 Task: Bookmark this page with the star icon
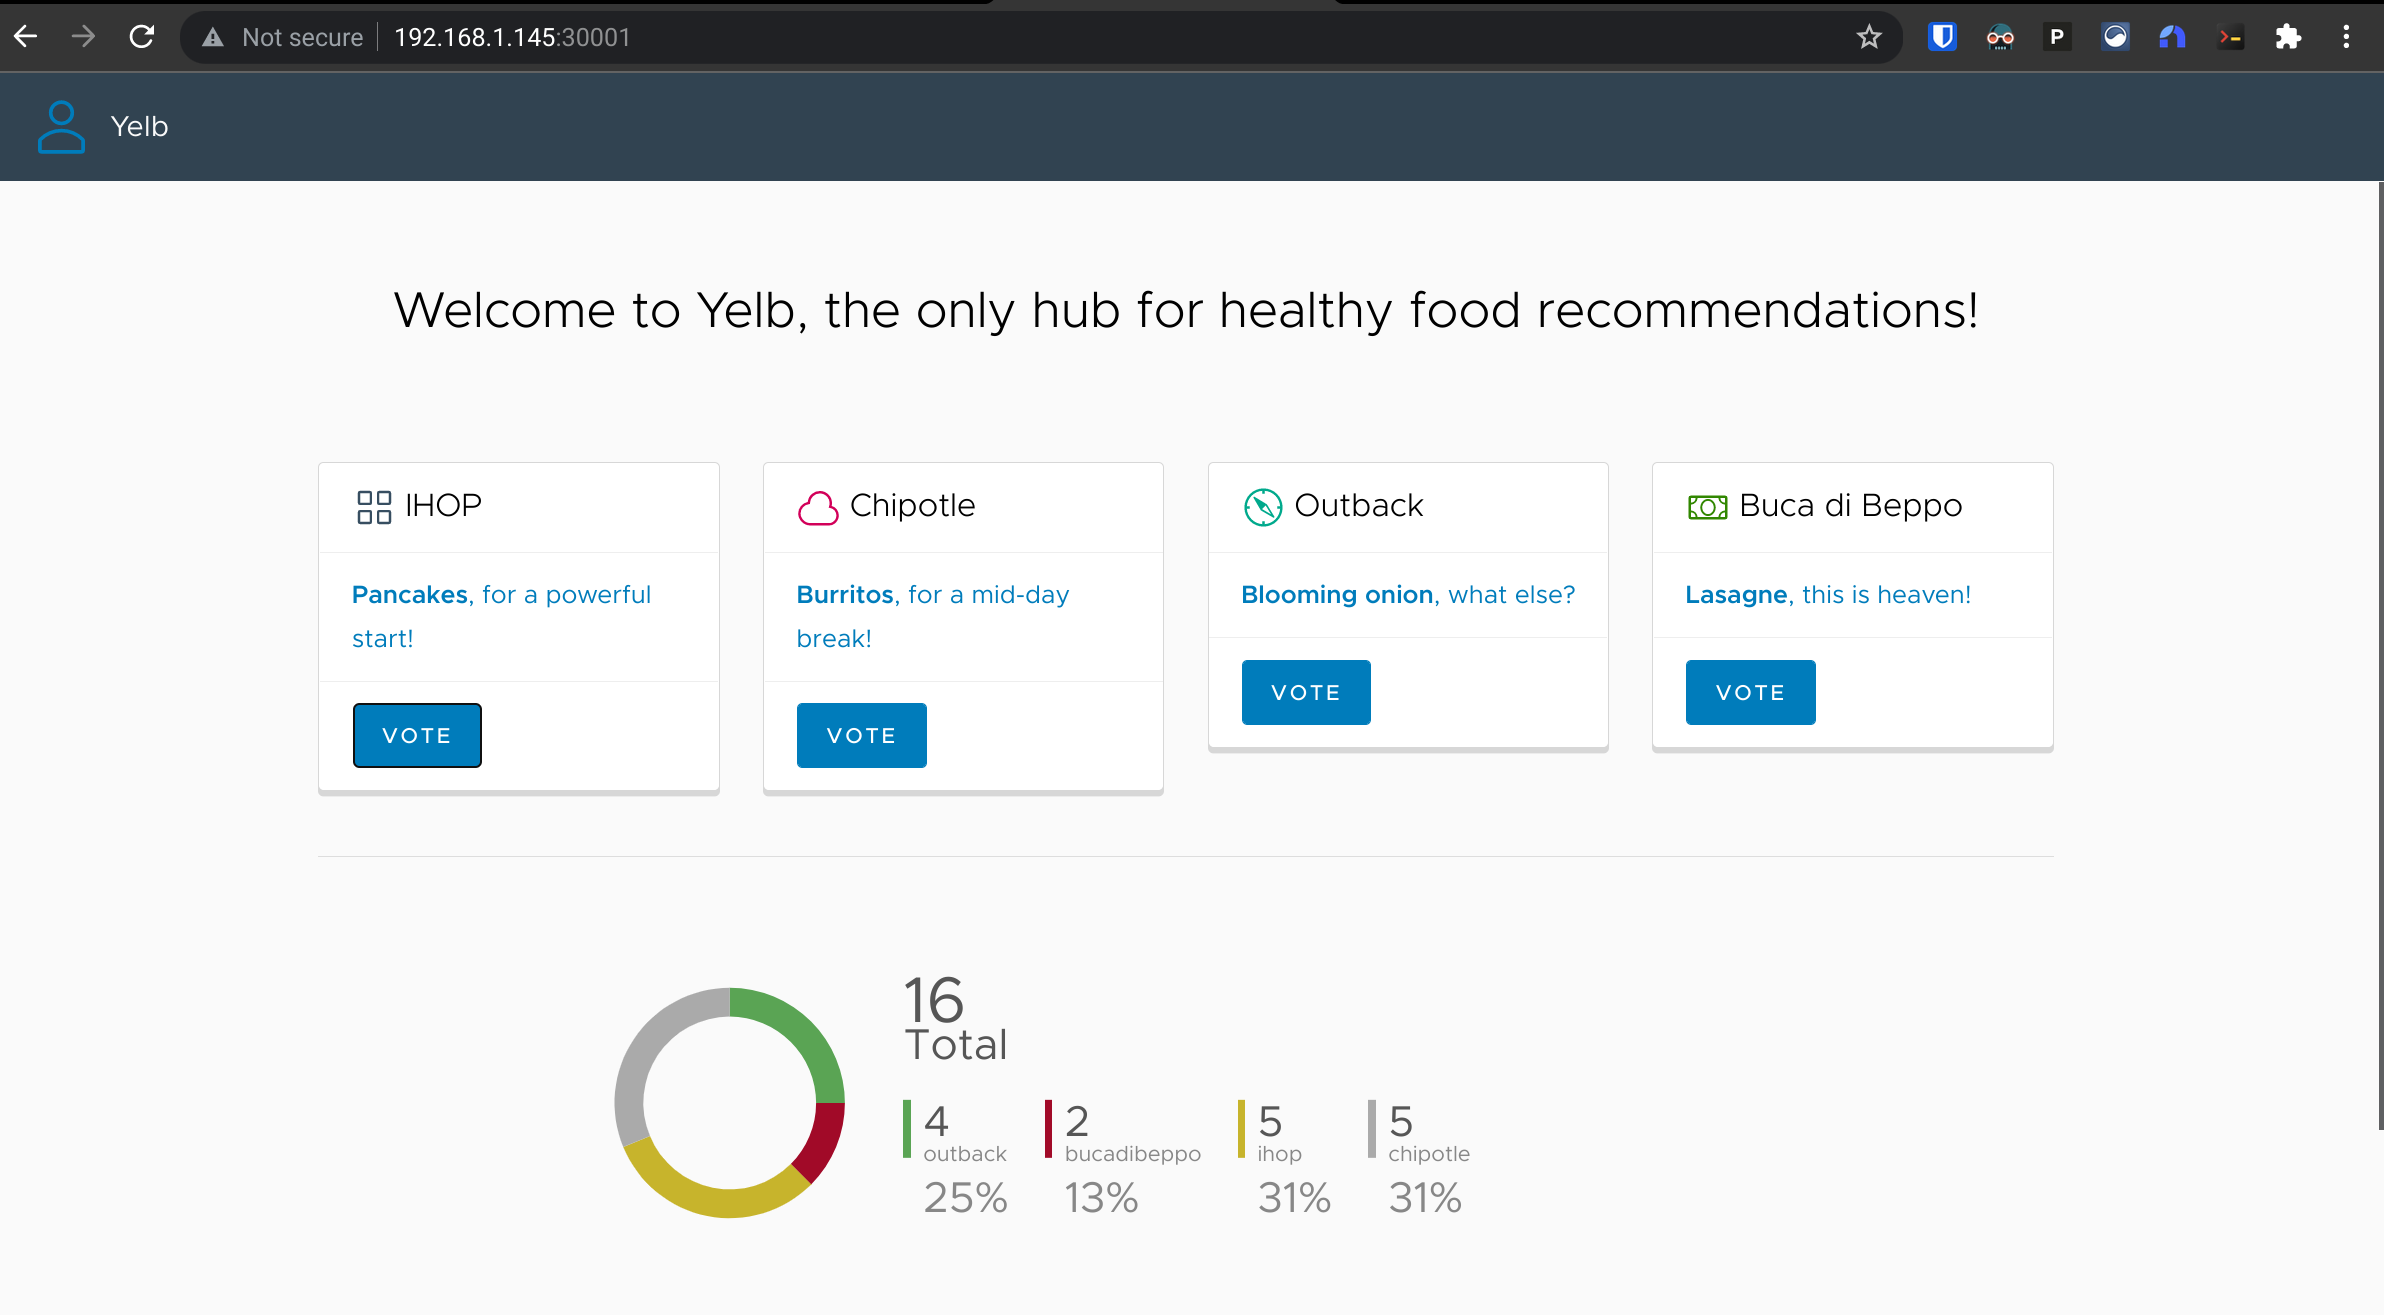(1869, 38)
